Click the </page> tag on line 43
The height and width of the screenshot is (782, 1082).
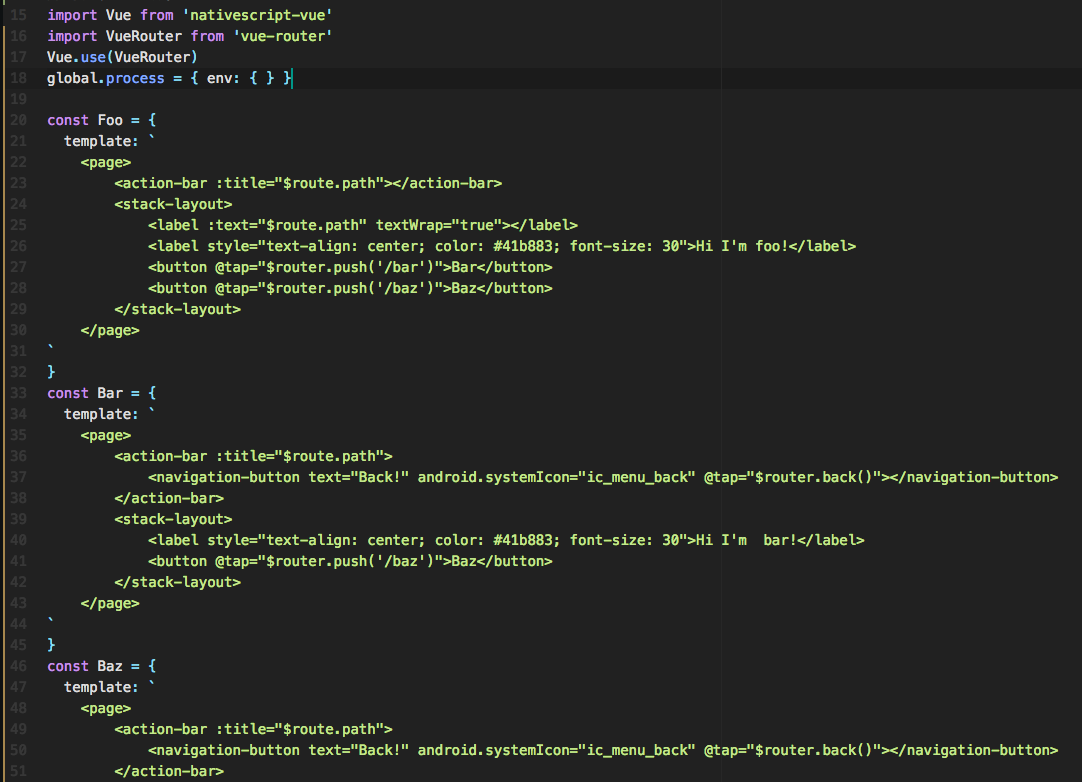coord(110,603)
